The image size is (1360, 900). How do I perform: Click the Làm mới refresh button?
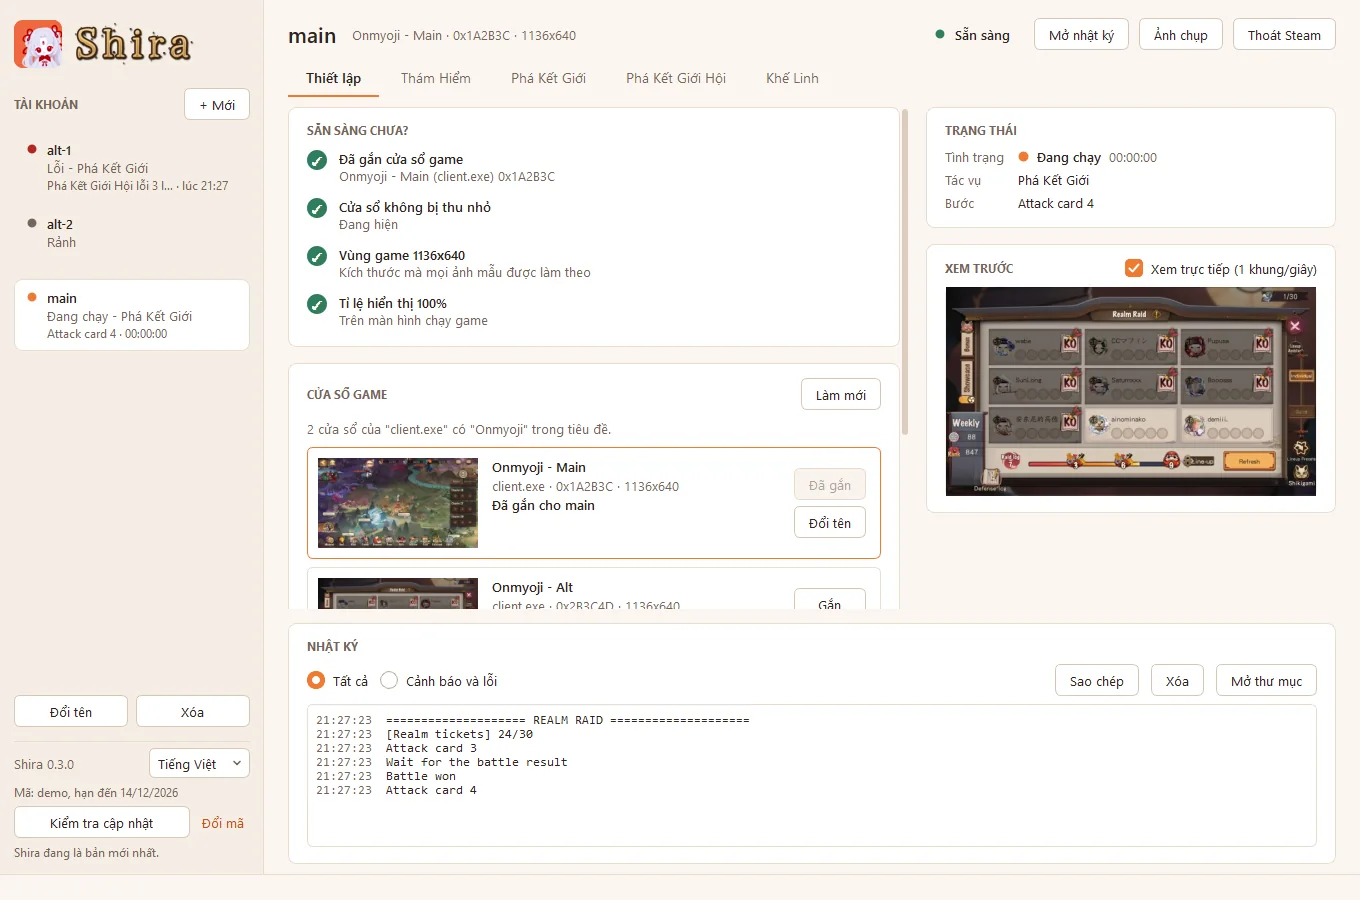(841, 394)
